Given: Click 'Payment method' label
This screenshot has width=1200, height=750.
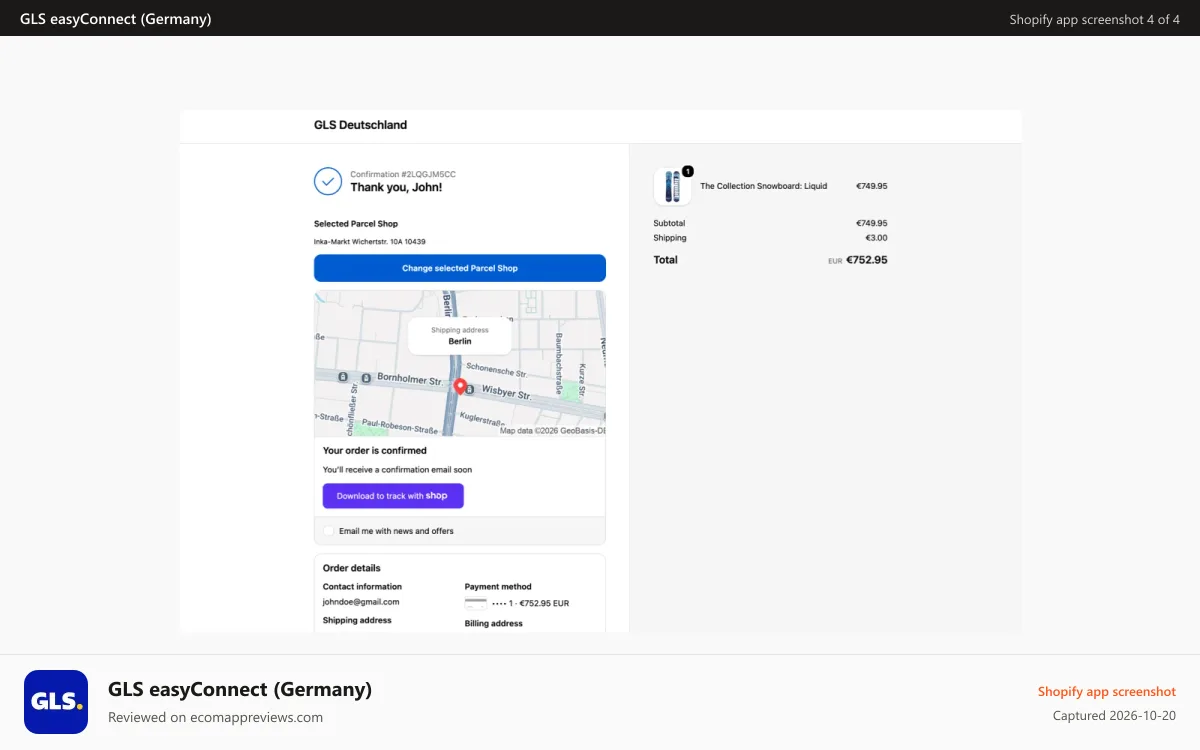Looking at the screenshot, I should tap(498, 587).
